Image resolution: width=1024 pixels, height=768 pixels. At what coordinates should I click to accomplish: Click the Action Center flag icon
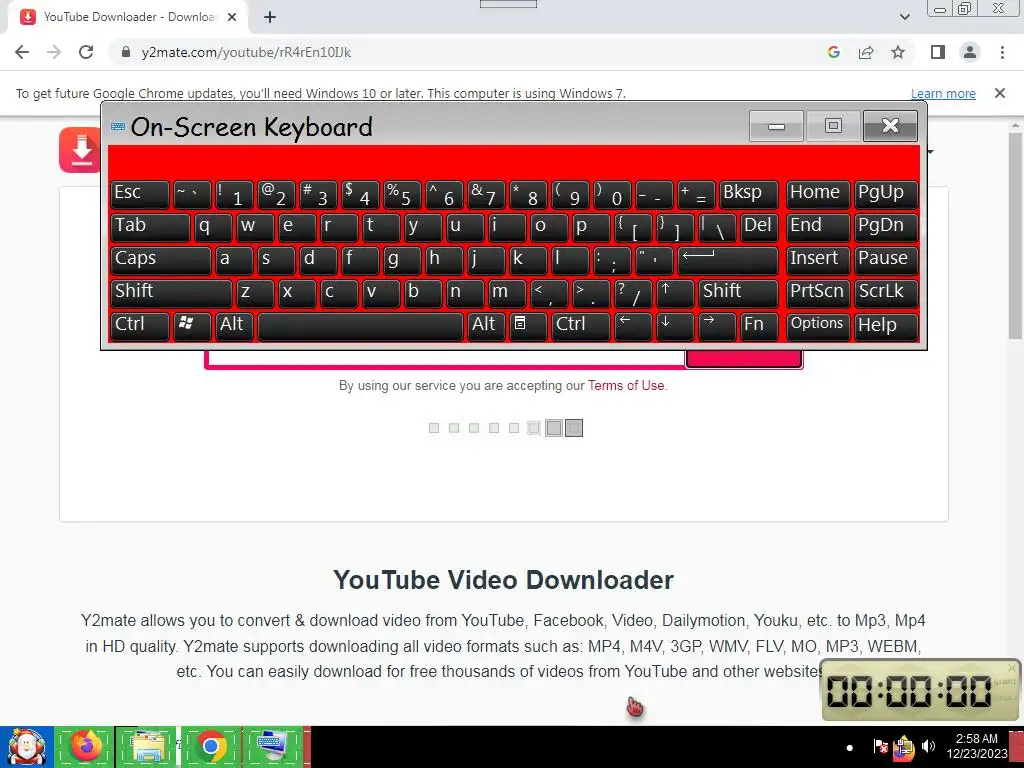(880, 746)
